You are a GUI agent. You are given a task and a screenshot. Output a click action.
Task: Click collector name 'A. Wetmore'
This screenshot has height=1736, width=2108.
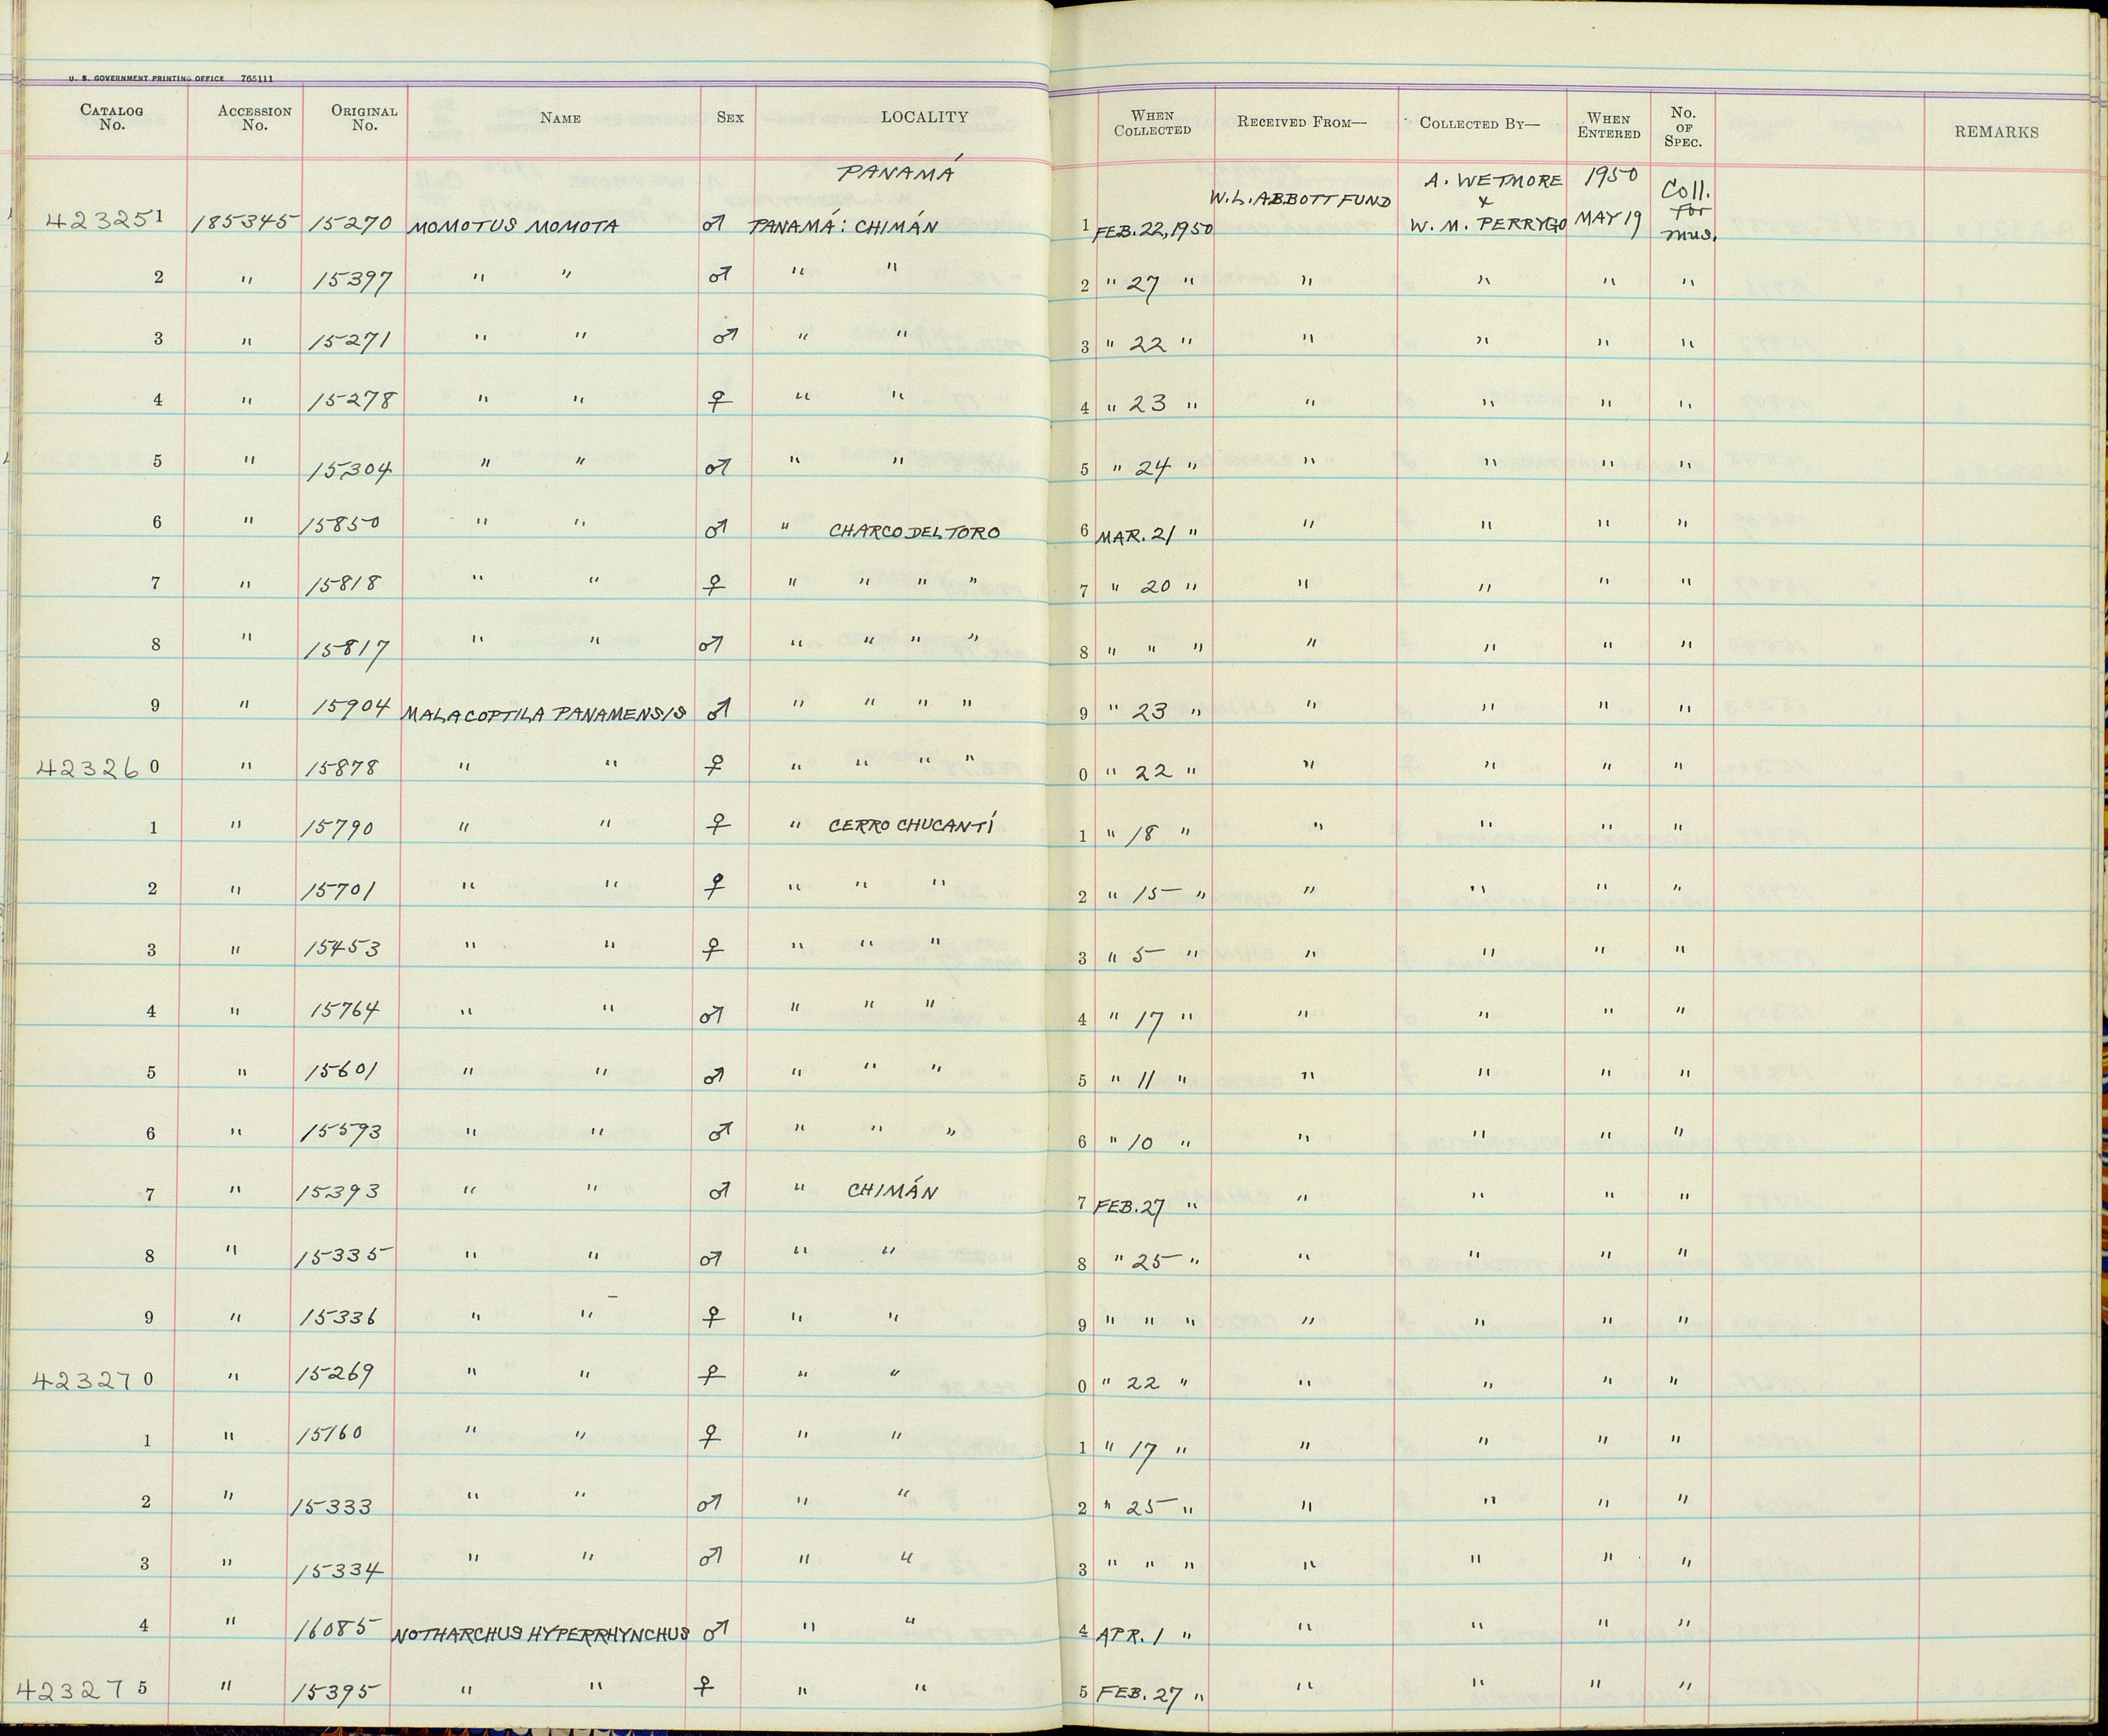(1493, 181)
